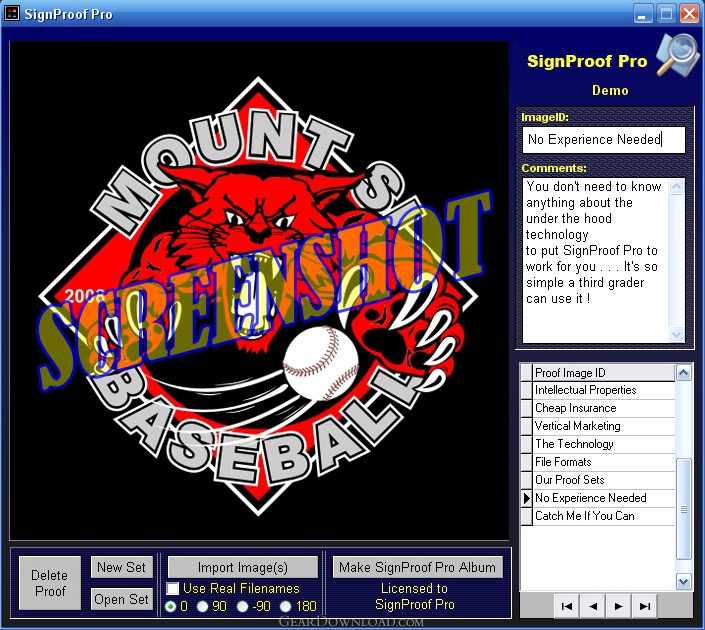Select the 90 degree rotation option
705x630 pixels.
point(203,607)
